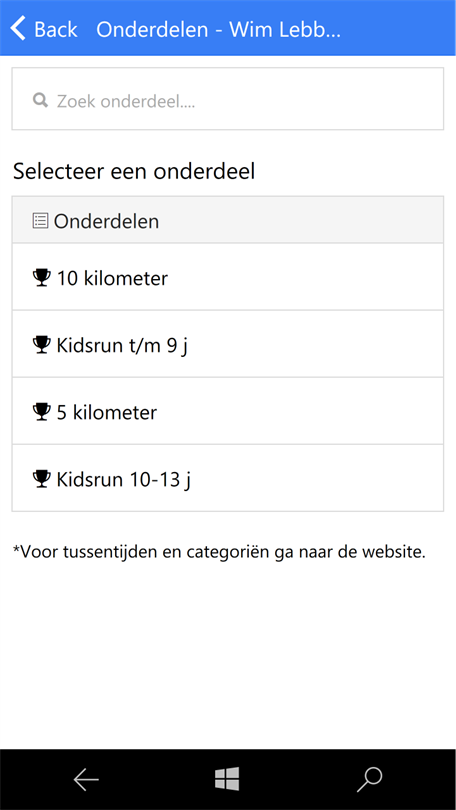This screenshot has height=810, width=456.
Task: Click the list icon beside Onderdelen header
Action: tap(40, 221)
